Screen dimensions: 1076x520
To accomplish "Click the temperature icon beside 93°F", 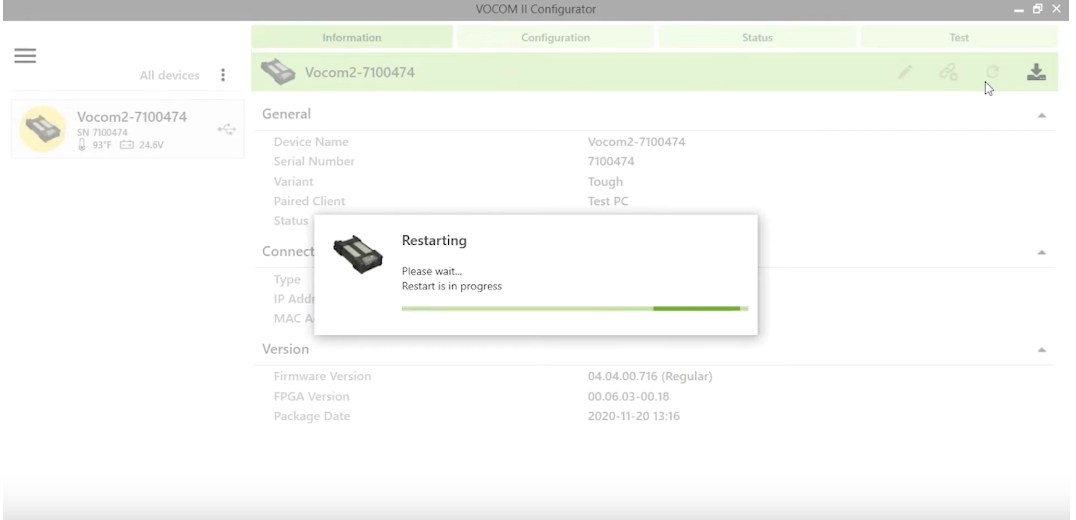I will point(82,145).
